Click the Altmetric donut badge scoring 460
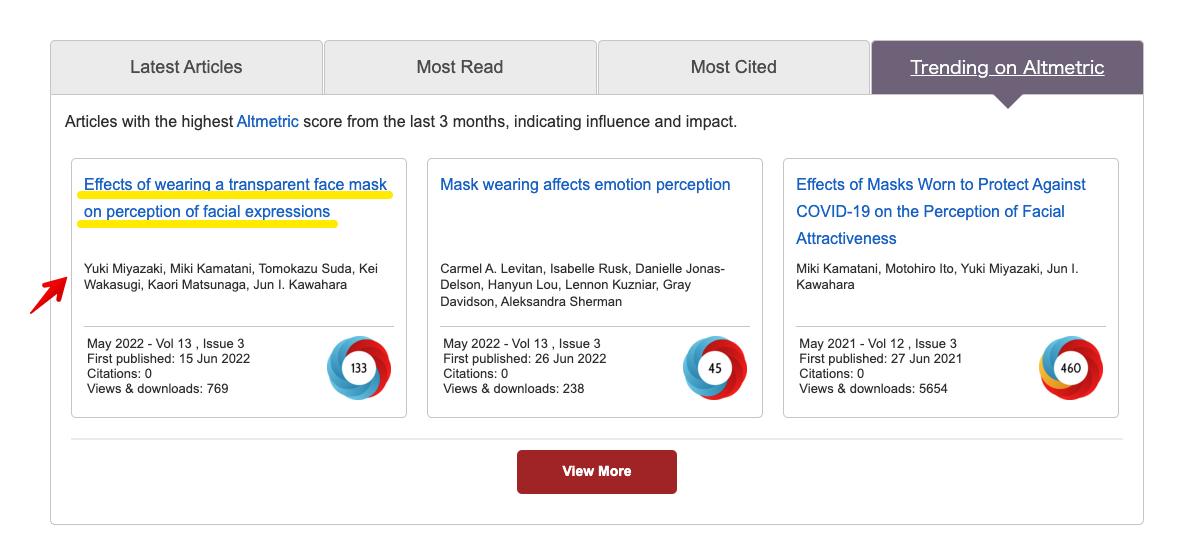 [1071, 368]
